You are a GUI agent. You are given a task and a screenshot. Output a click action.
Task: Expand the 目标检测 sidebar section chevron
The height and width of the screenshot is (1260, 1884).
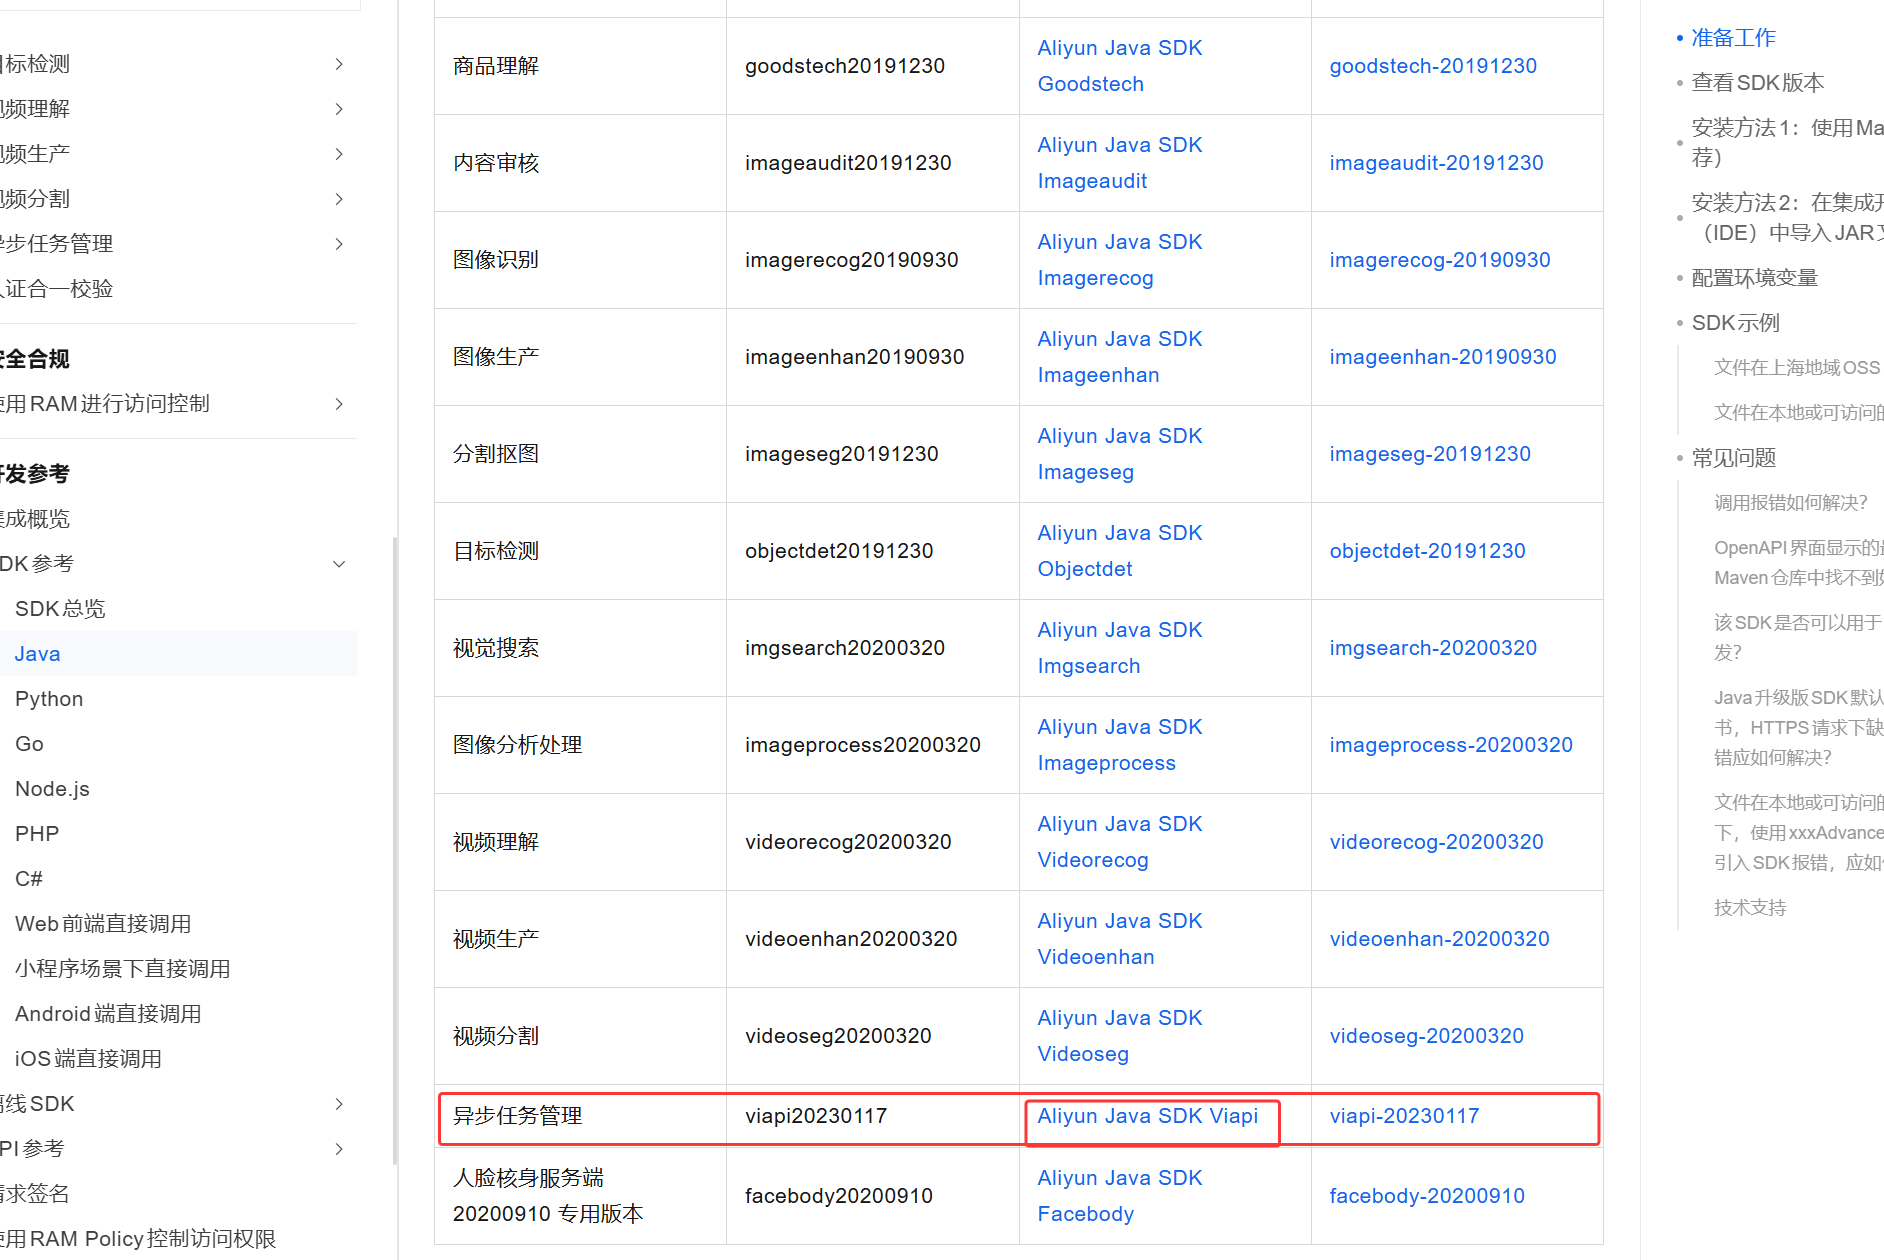tap(339, 64)
